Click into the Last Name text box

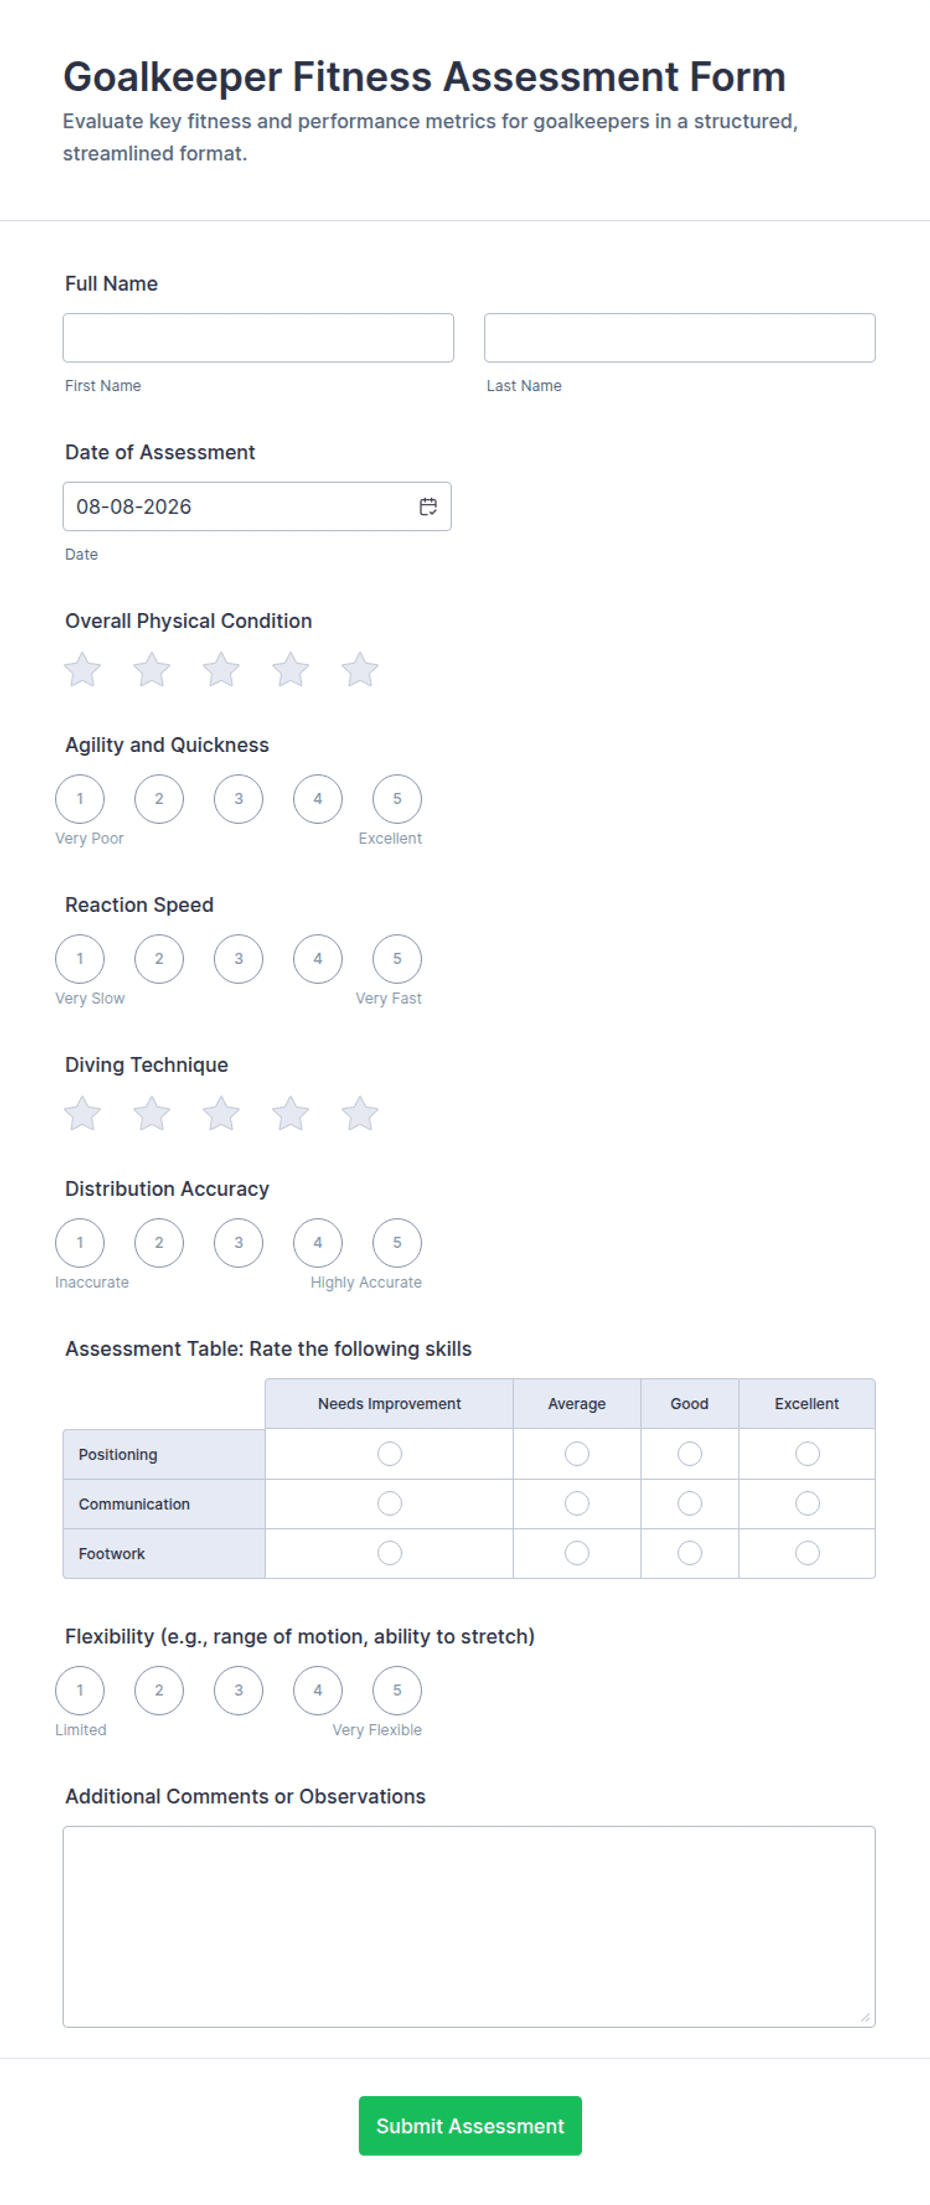coord(680,338)
